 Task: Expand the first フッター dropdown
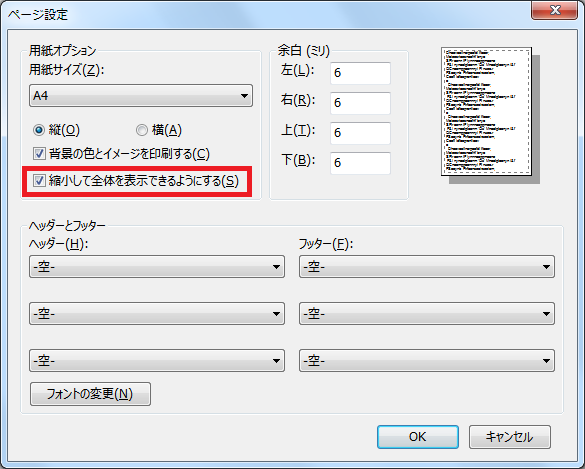(427, 267)
